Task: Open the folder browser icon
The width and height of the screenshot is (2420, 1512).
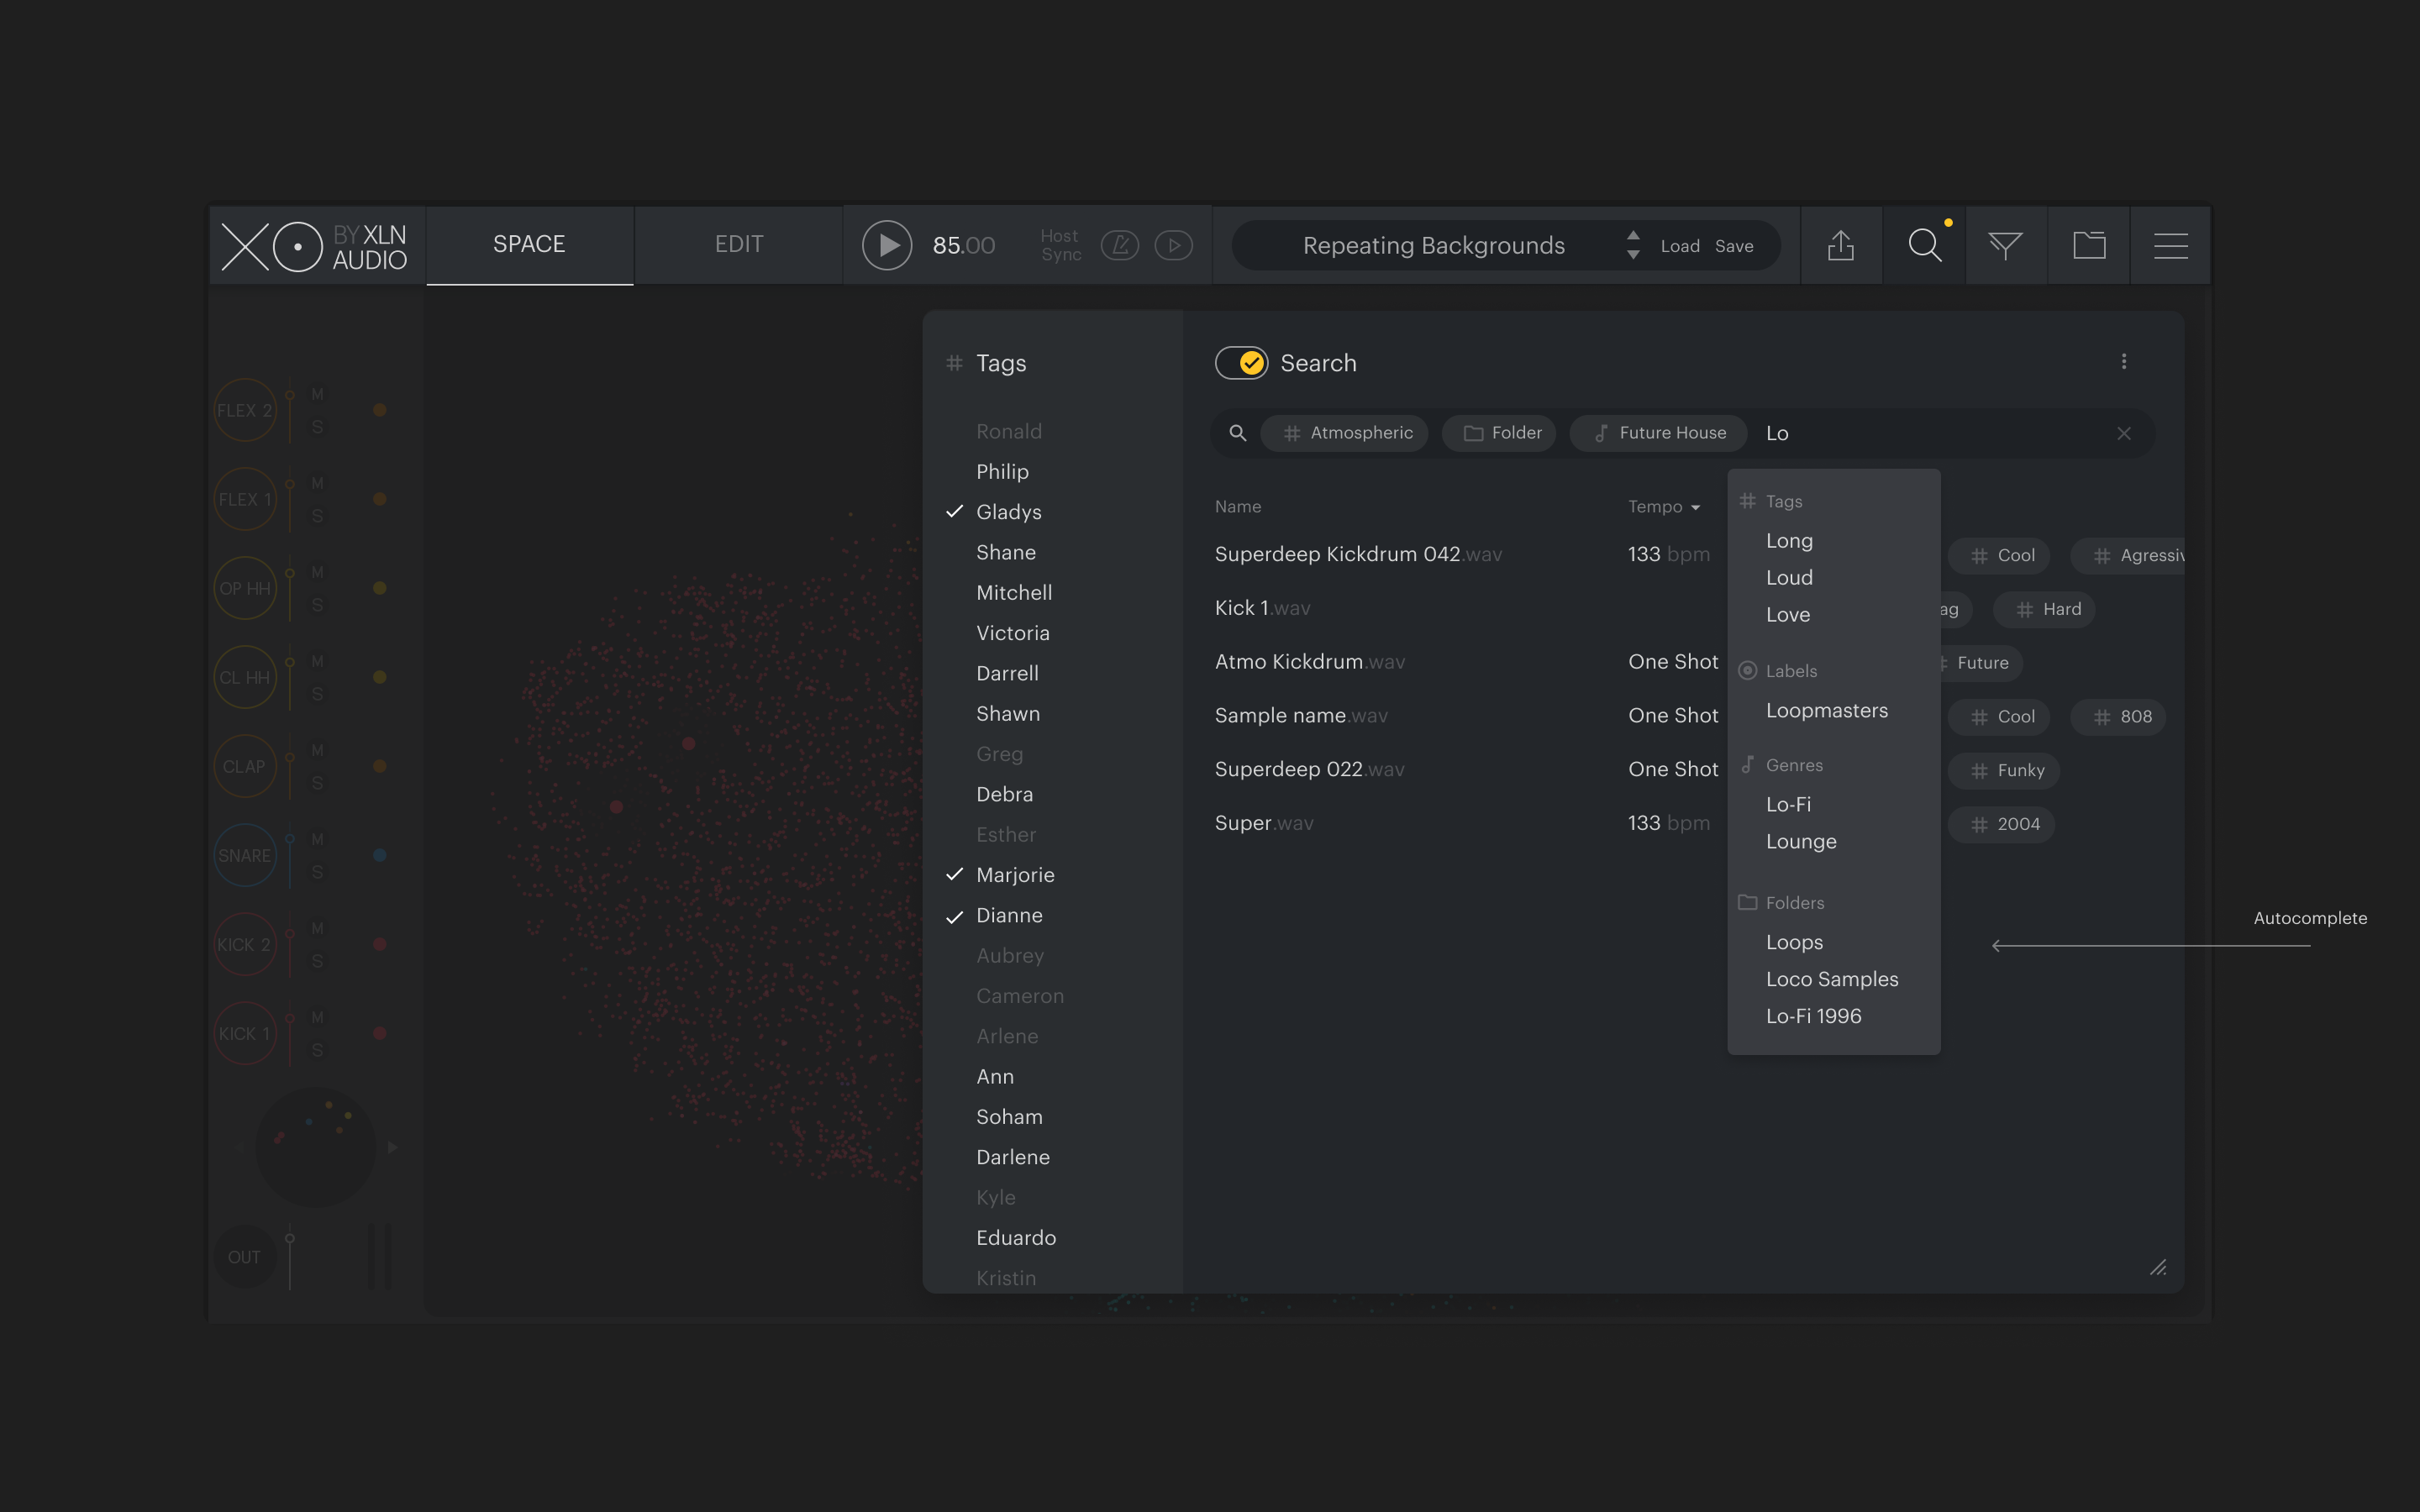Action: tap(2088, 246)
